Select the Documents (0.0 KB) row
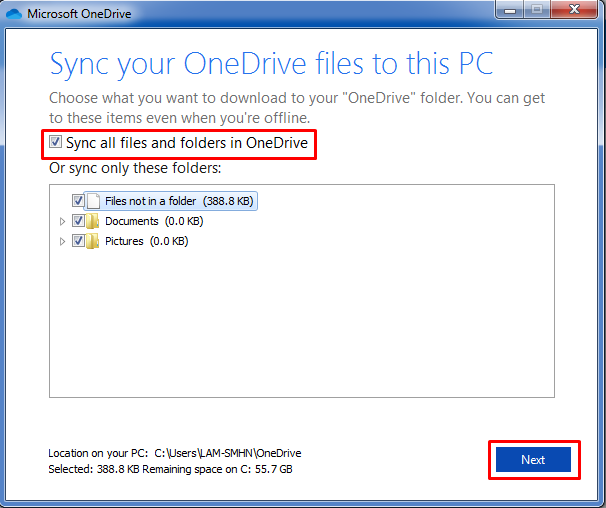 pos(154,221)
